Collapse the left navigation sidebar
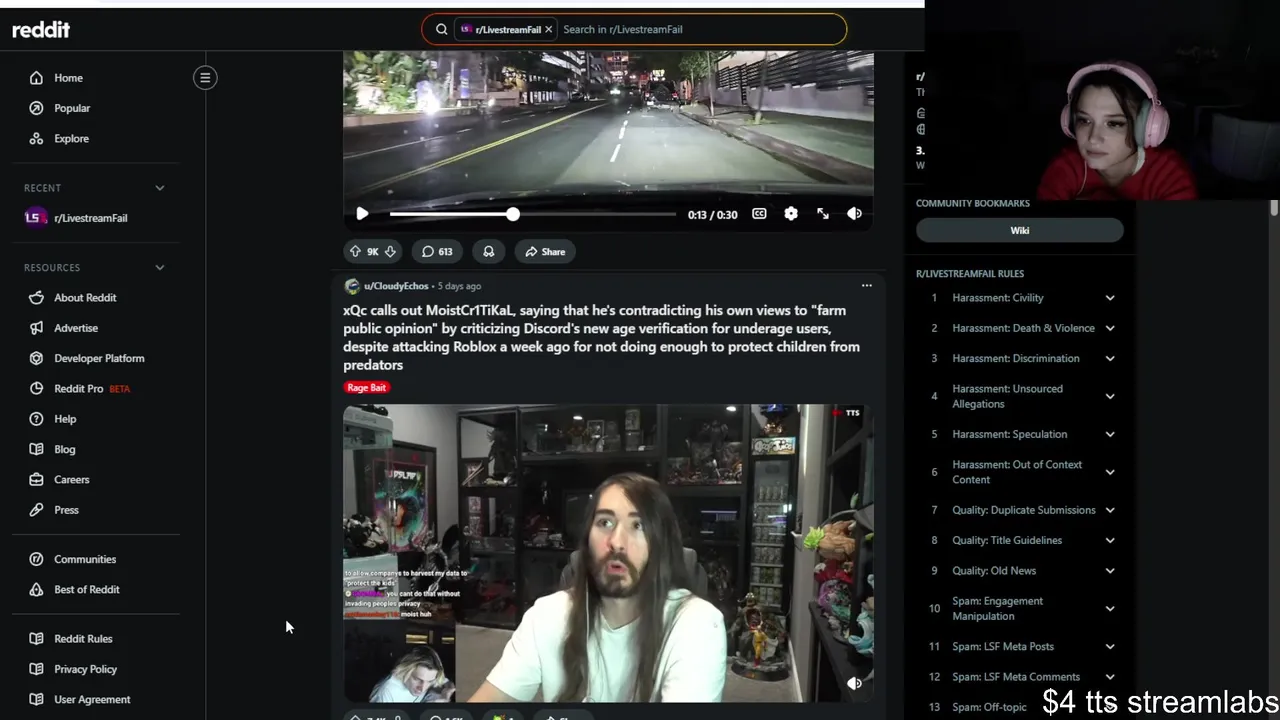This screenshot has height=720, width=1280. click(205, 78)
